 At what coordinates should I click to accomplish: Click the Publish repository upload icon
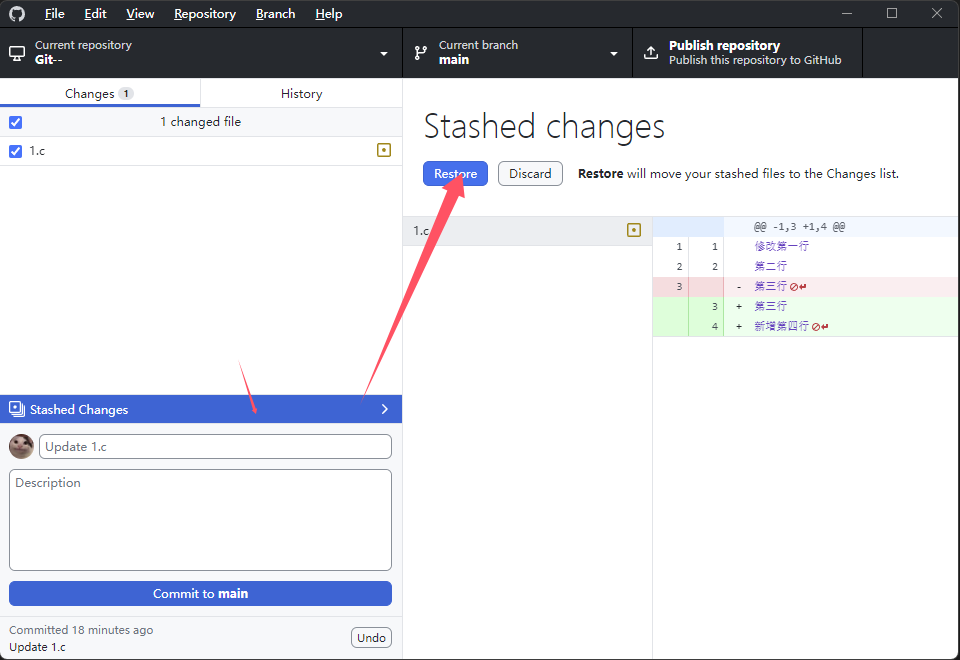tap(651, 53)
